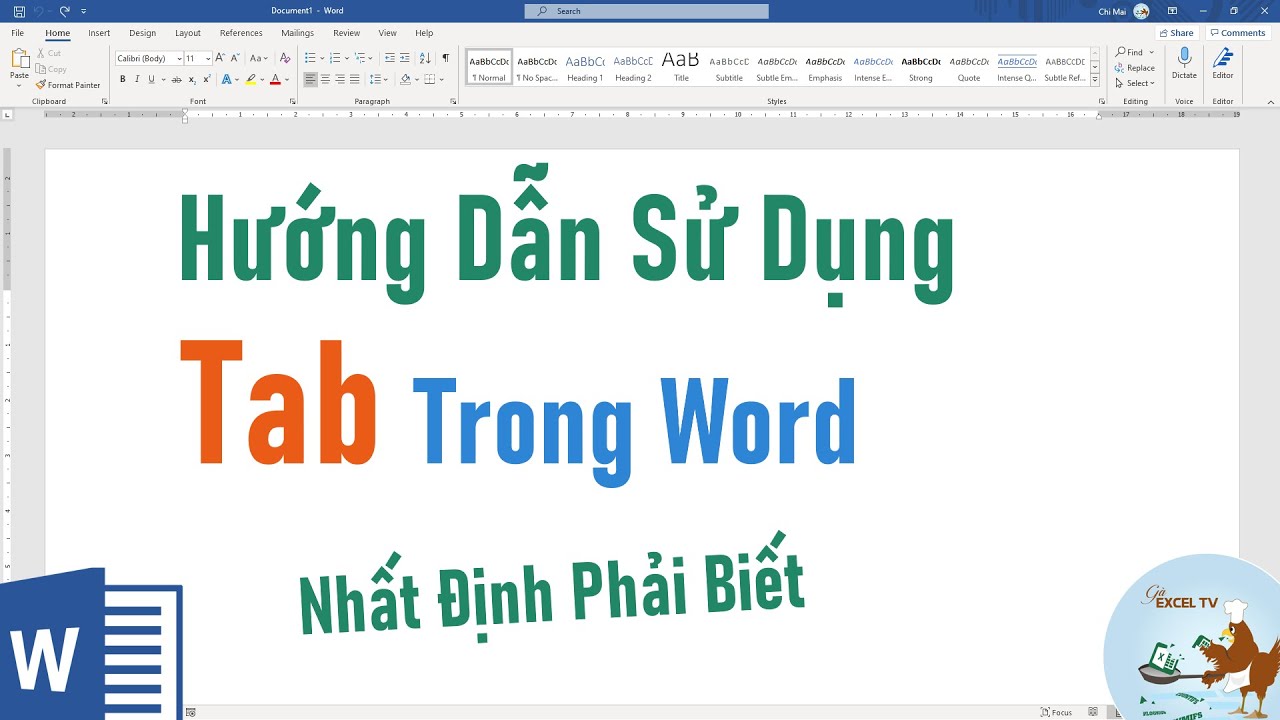Viewport: 1280px width, 720px height.
Task: Start a bulleted list
Action: (312, 58)
